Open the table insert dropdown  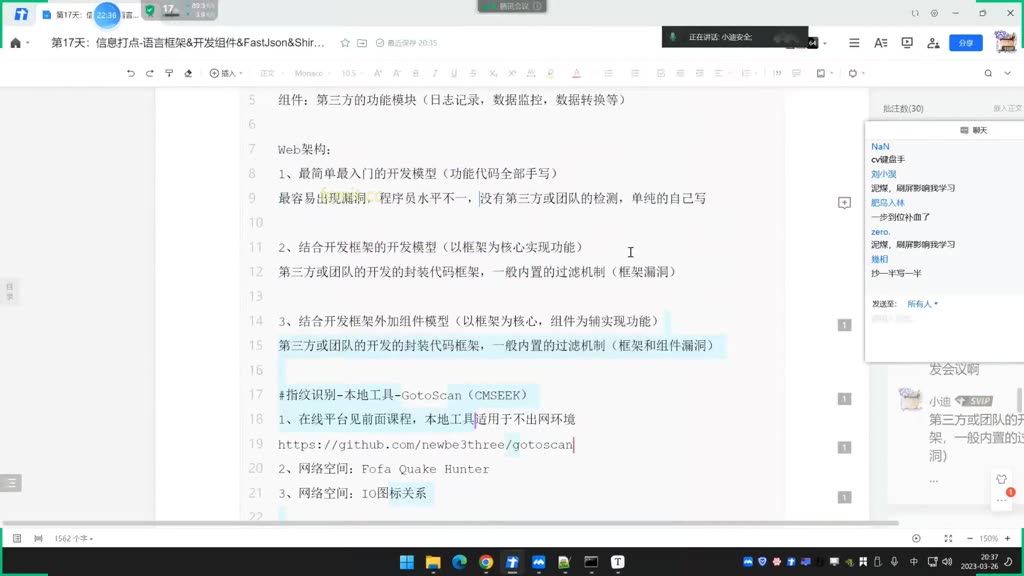[825, 73]
